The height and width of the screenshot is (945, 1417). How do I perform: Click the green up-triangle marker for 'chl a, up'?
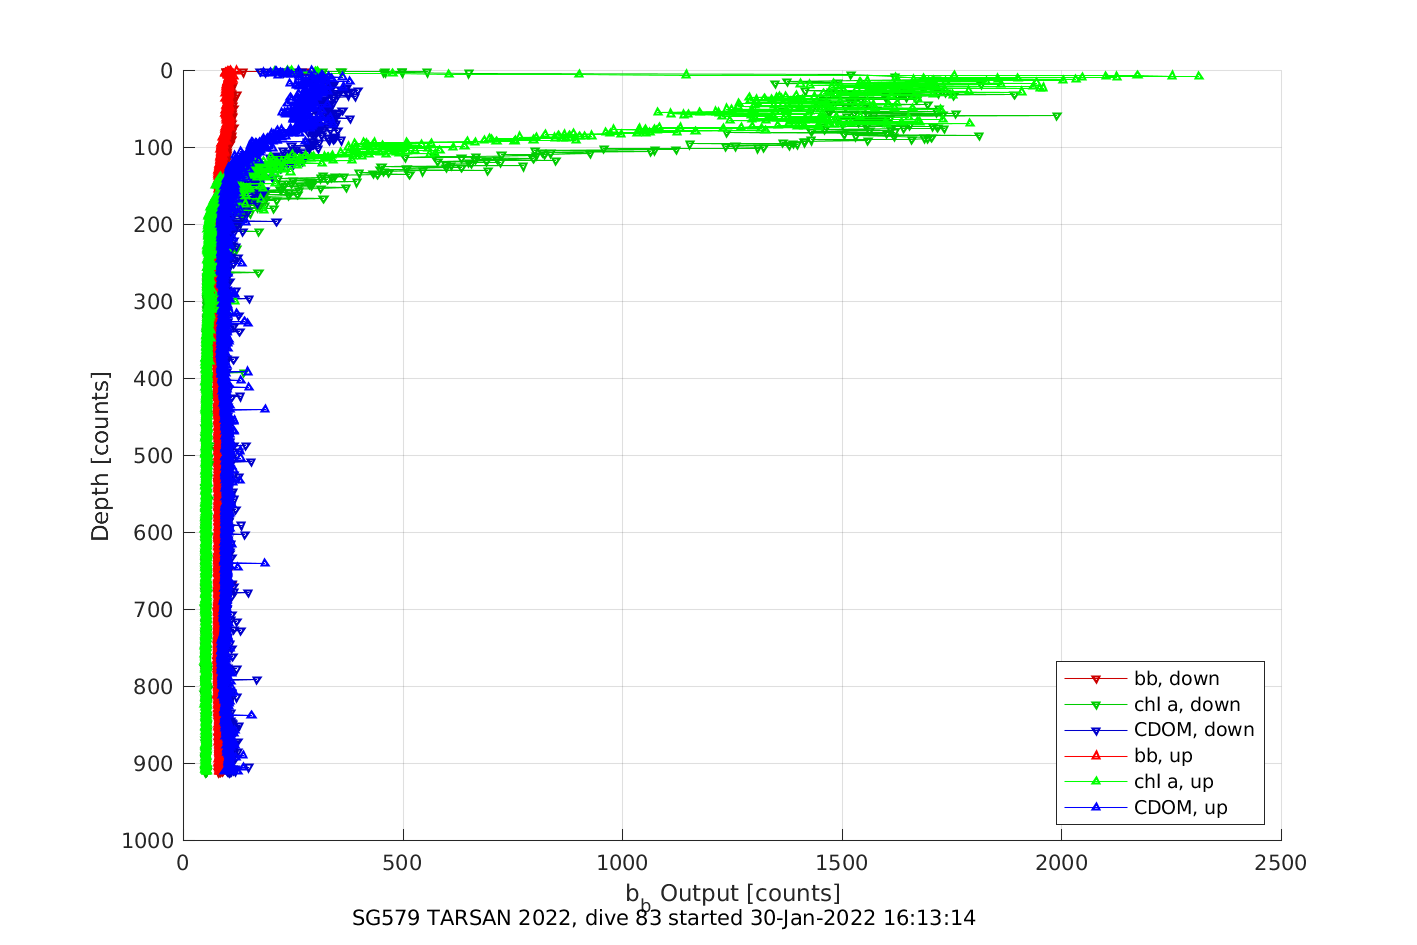coord(1096,782)
